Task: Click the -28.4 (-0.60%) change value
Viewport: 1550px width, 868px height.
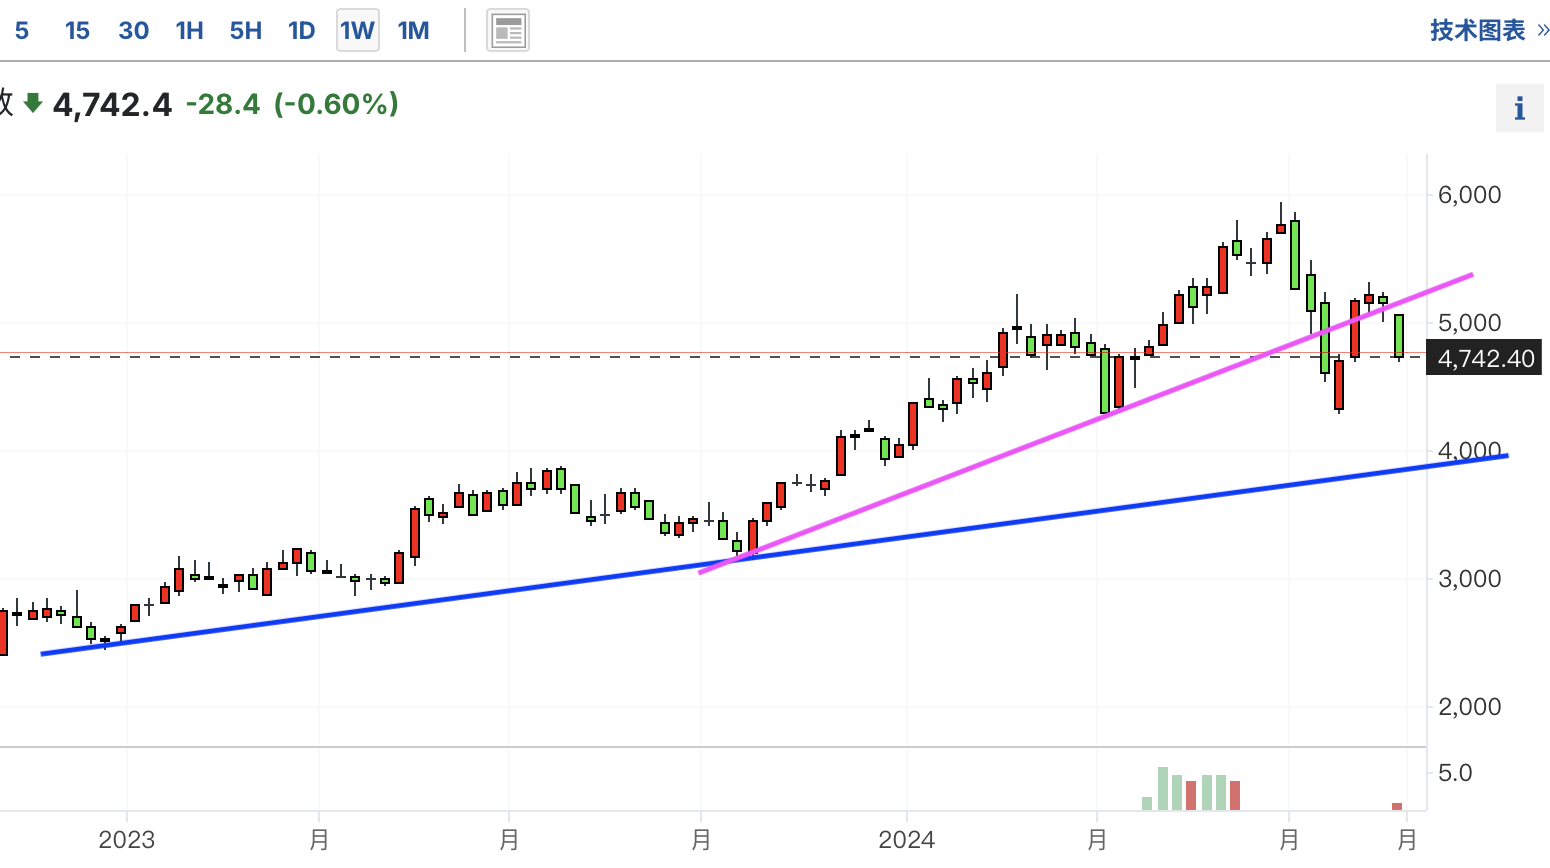Action: (292, 104)
